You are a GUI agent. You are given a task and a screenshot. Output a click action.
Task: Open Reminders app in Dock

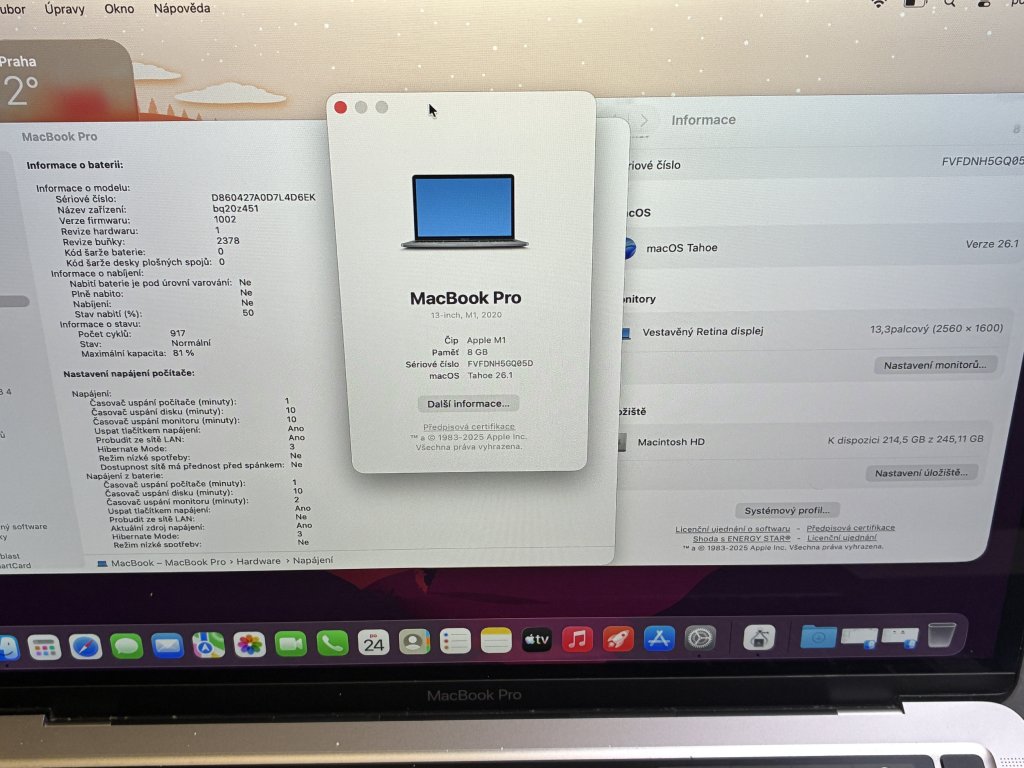[455, 641]
